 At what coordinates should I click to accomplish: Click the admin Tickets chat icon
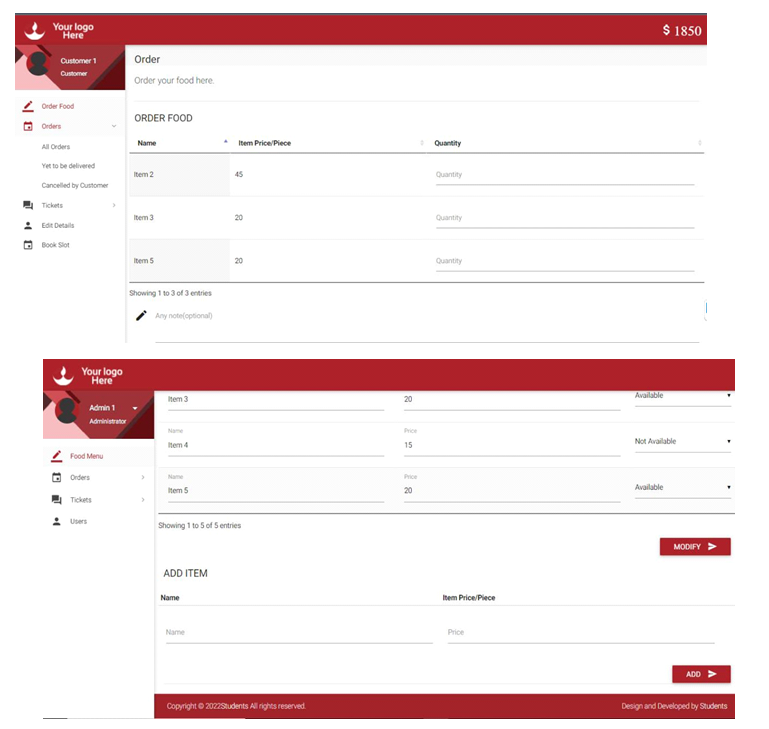(x=56, y=499)
